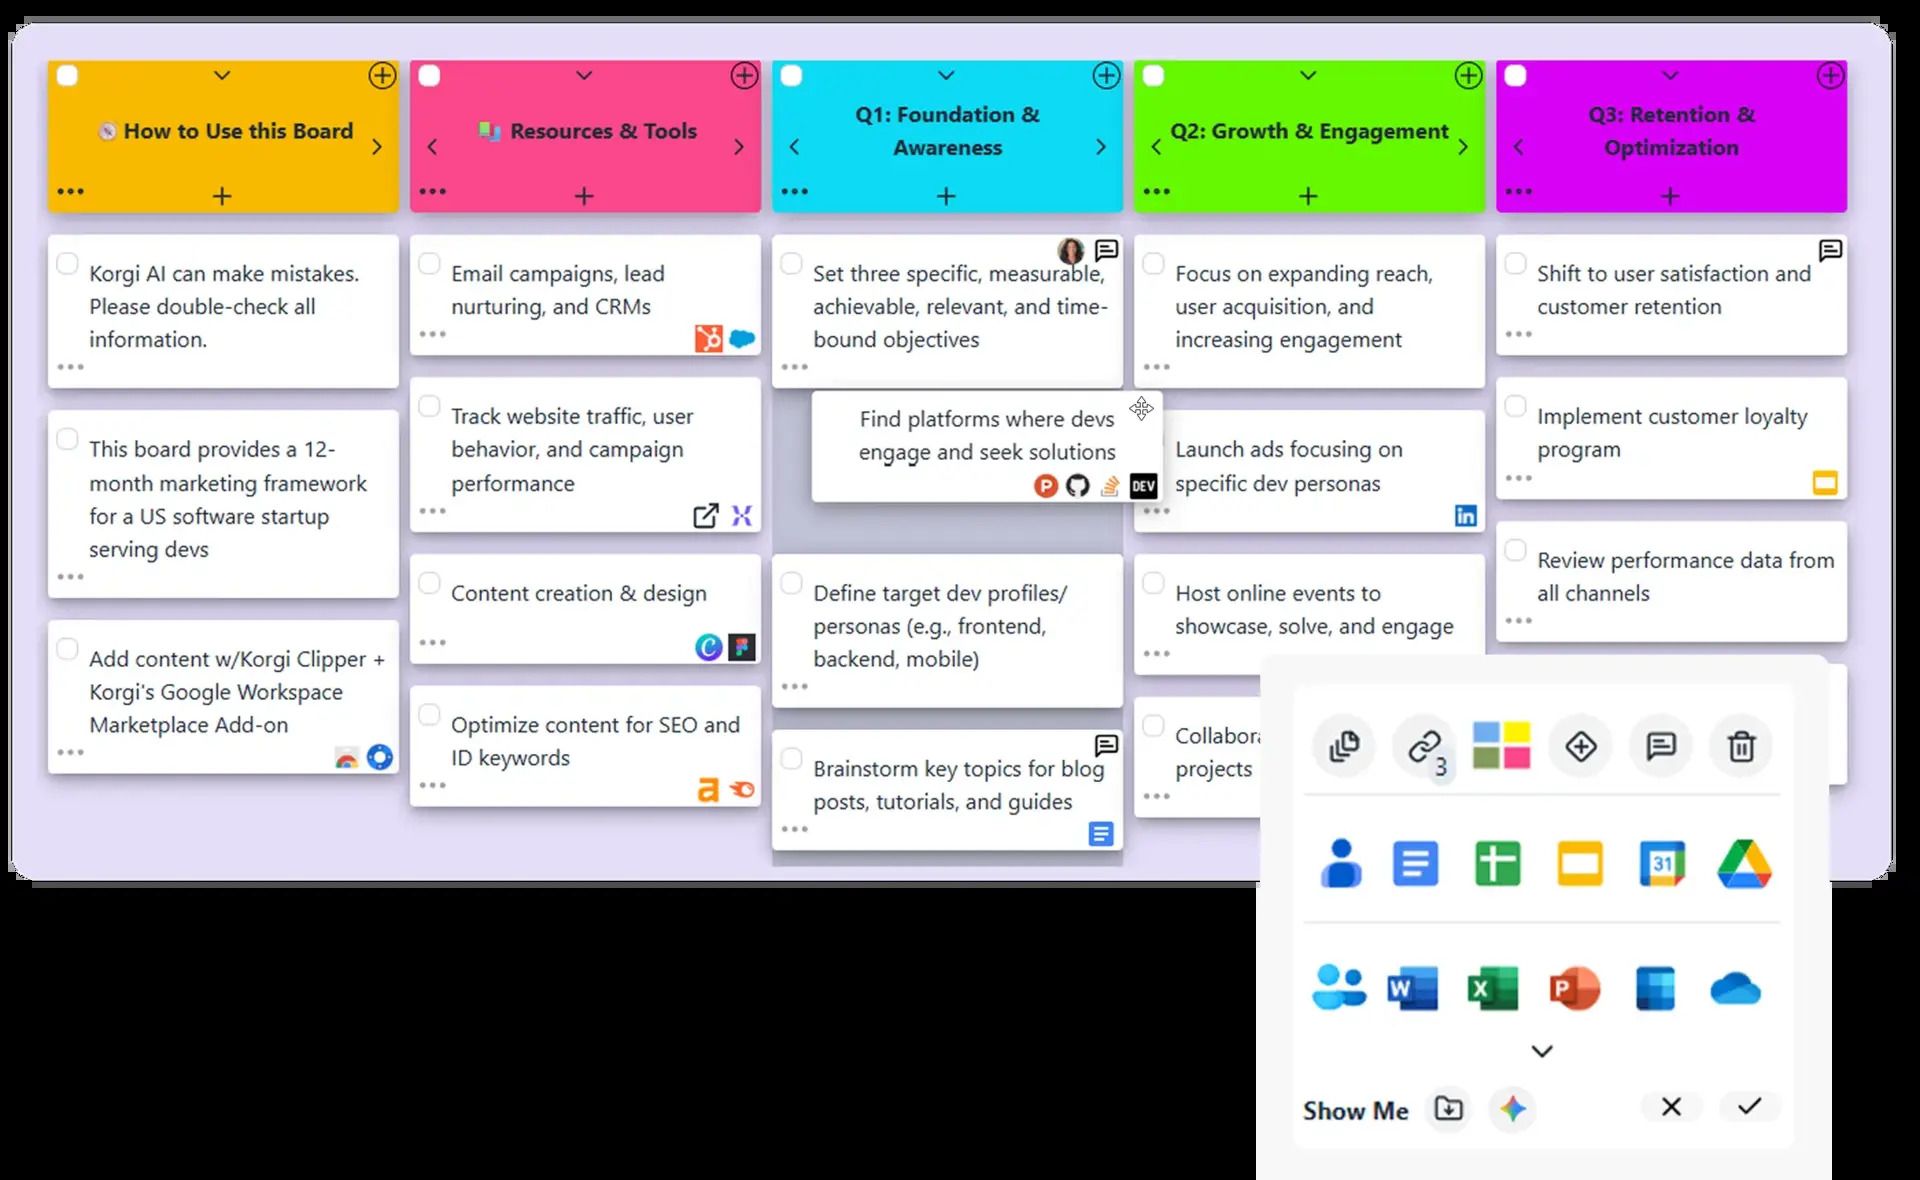Expand the chevron below app icons in popup
Image resolution: width=1920 pixels, height=1180 pixels.
coord(1542,1051)
